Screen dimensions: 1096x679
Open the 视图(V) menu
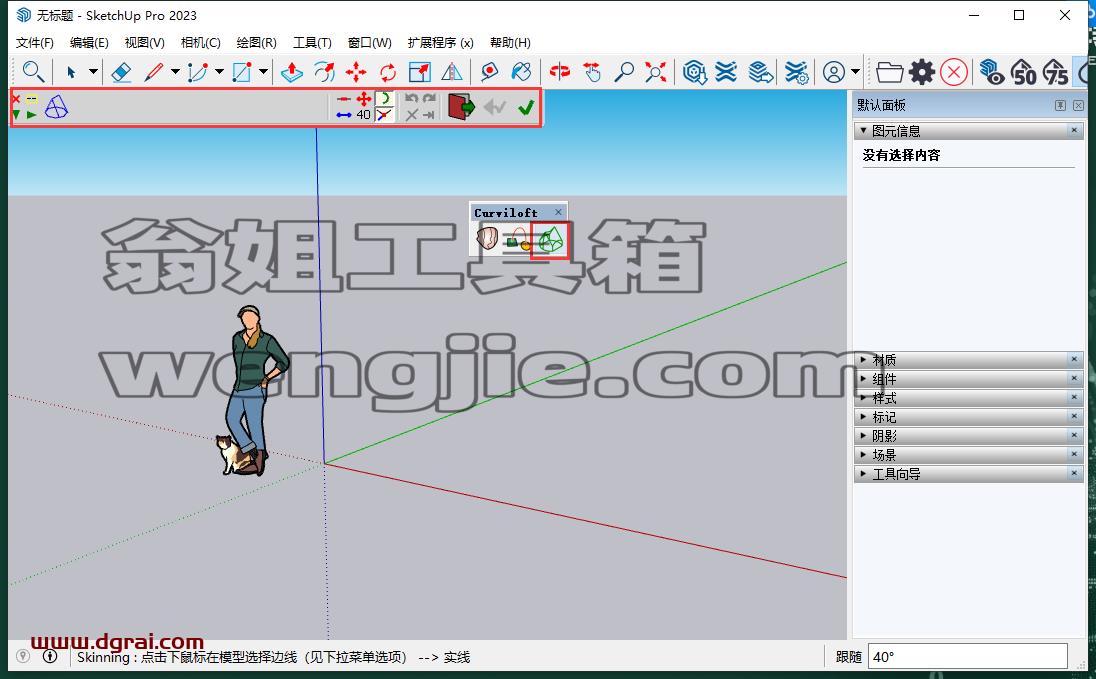click(x=145, y=43)
